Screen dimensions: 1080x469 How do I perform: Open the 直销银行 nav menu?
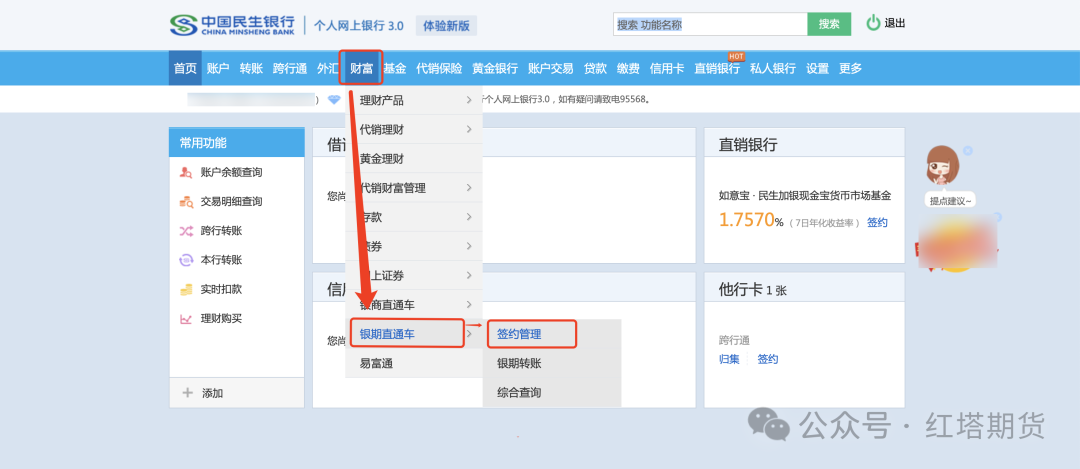tap(717, 68)
